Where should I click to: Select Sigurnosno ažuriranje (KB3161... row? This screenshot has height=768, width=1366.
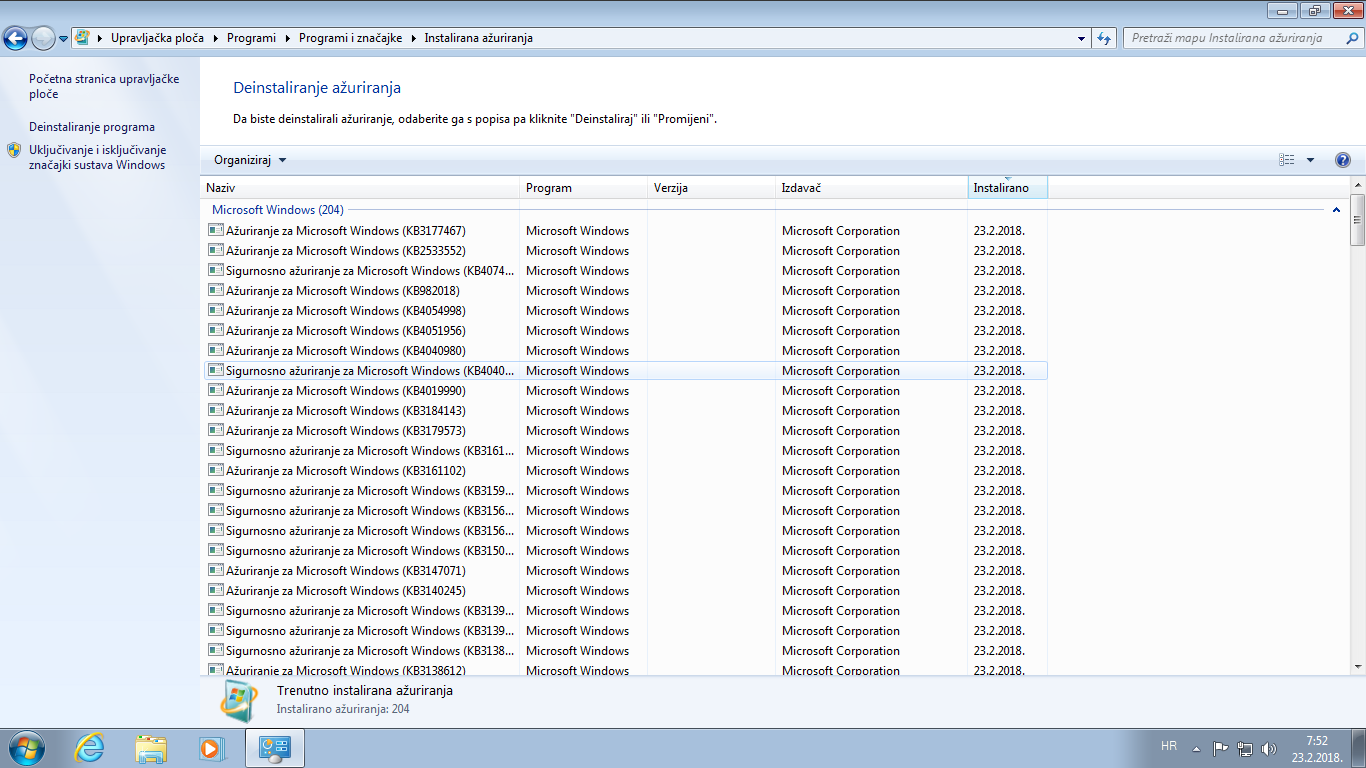tap(626, 450)
